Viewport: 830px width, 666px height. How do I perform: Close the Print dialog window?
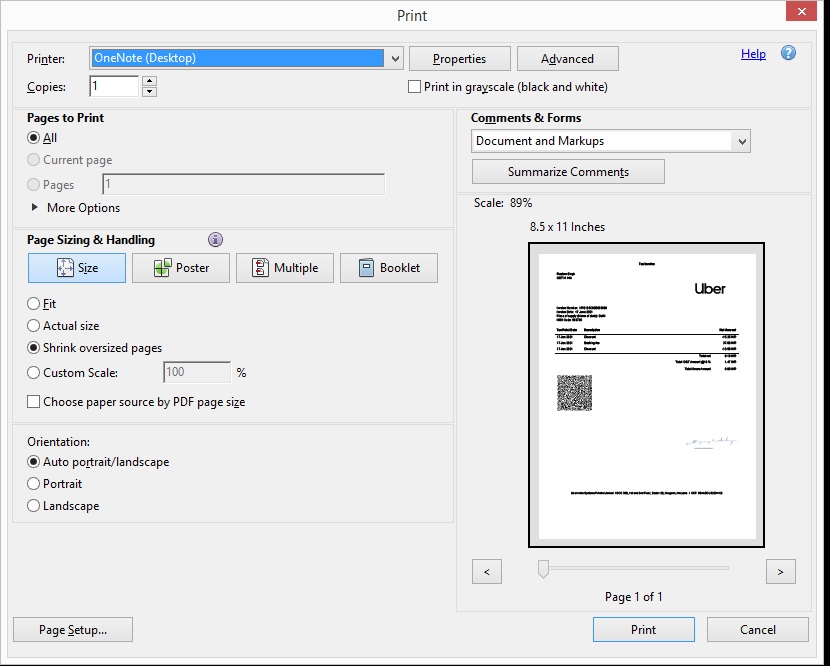point(801,11)
